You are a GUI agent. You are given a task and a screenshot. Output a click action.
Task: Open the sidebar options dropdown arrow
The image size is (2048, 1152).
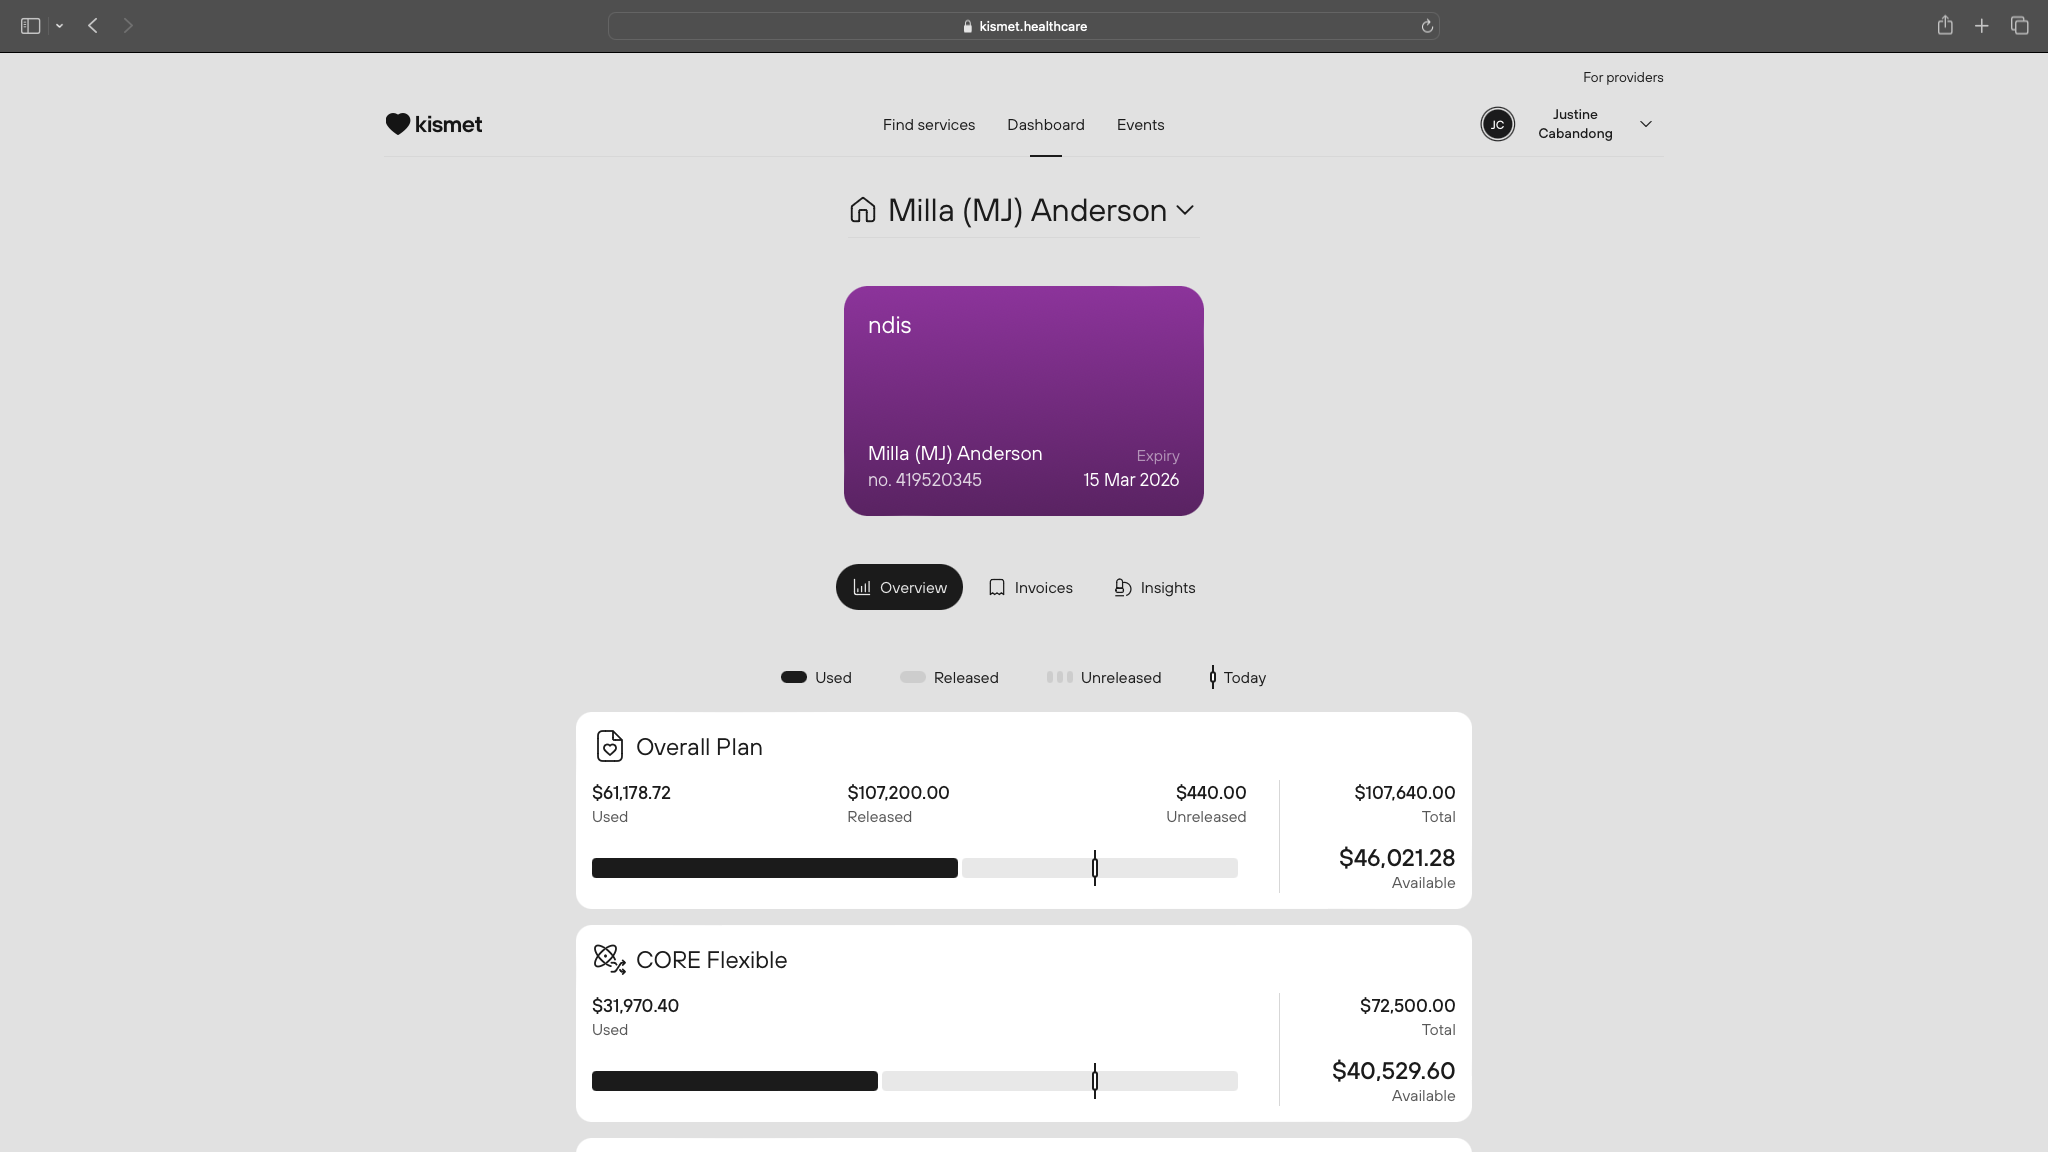pyautogui.click(x=59, y=26)
